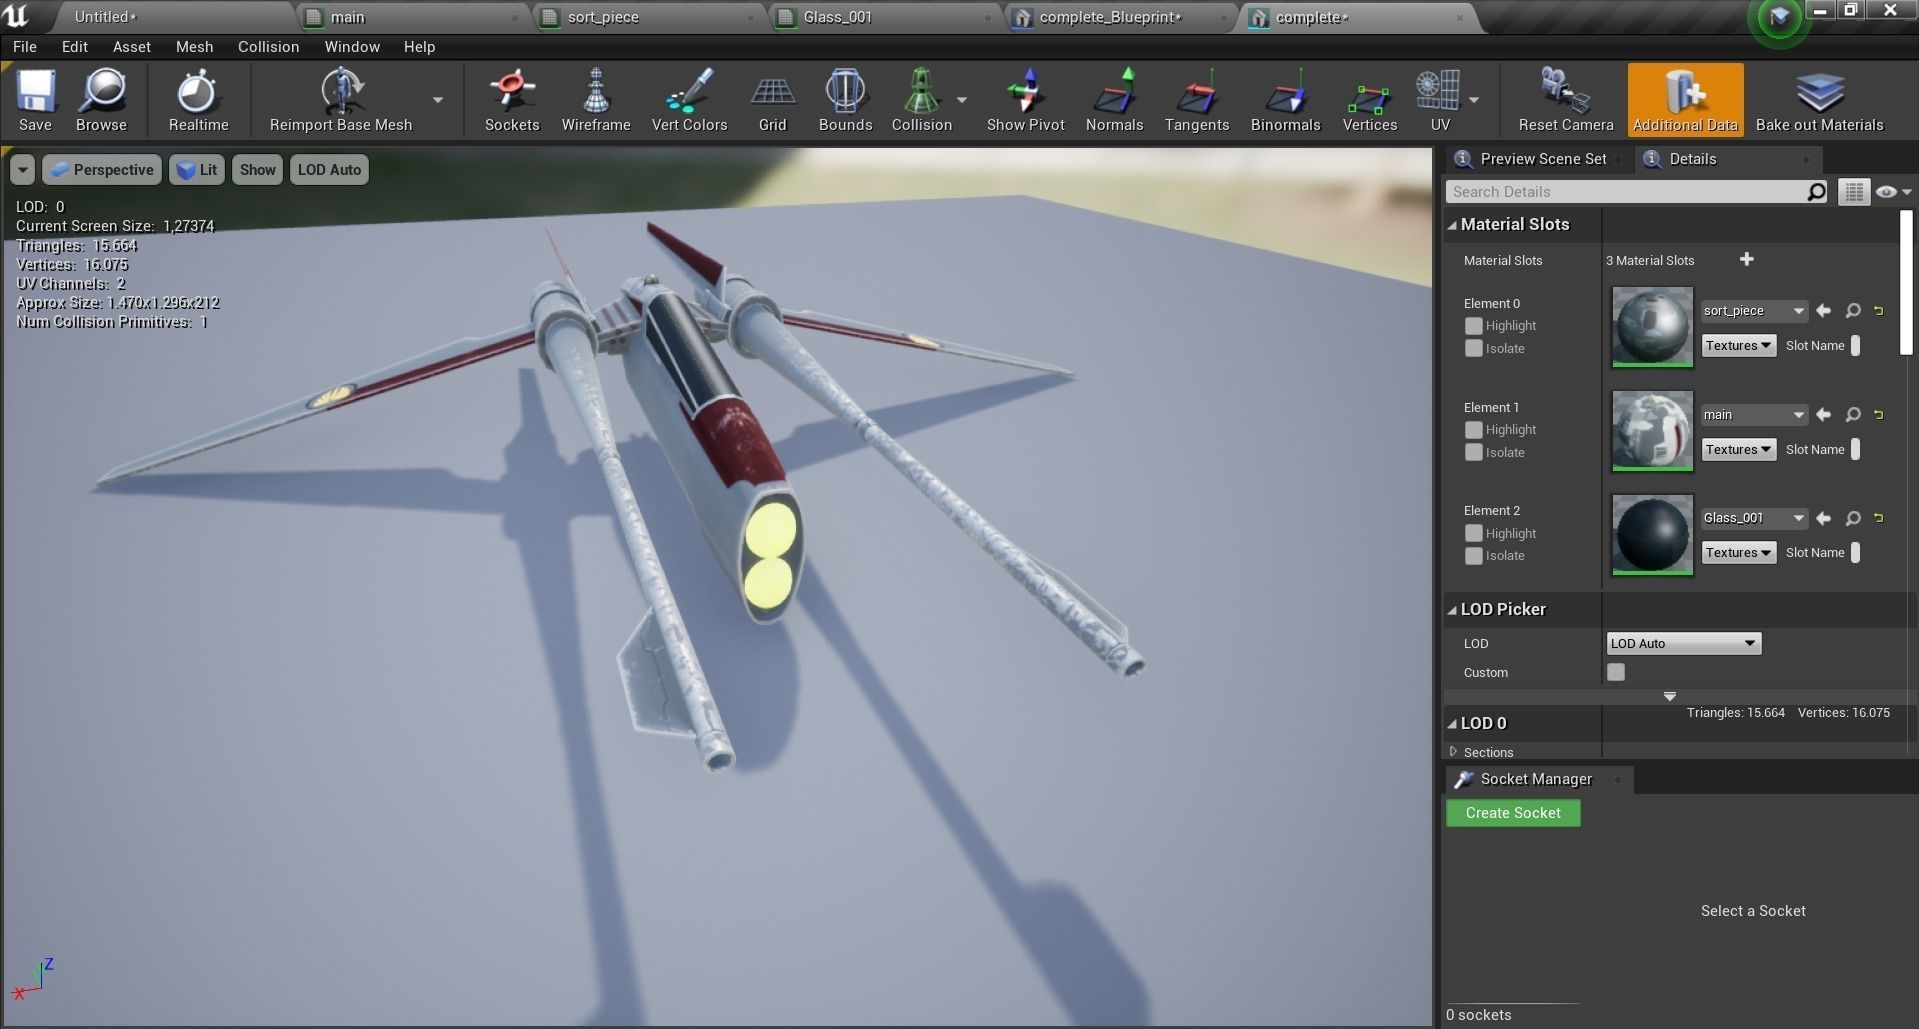Image resolution: width=1919 pixels, height=1029 pixels.
Task: Open the Collision menu
Action: tap(268, 47)
